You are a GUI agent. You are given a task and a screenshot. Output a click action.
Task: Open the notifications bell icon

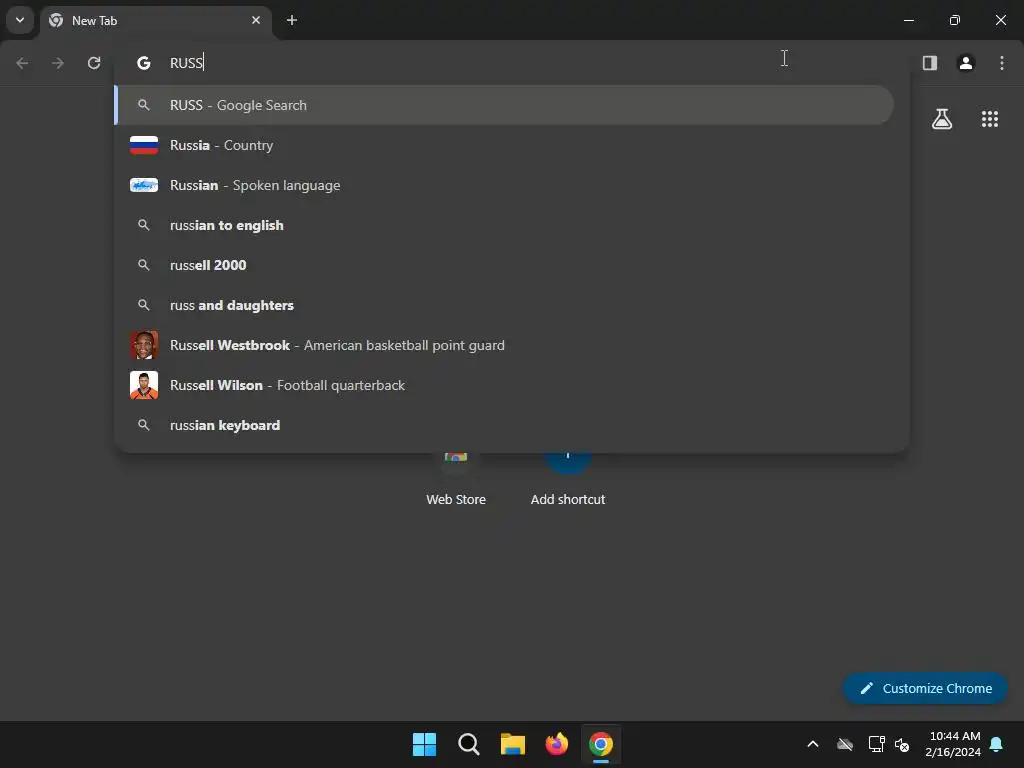point(997,744)
